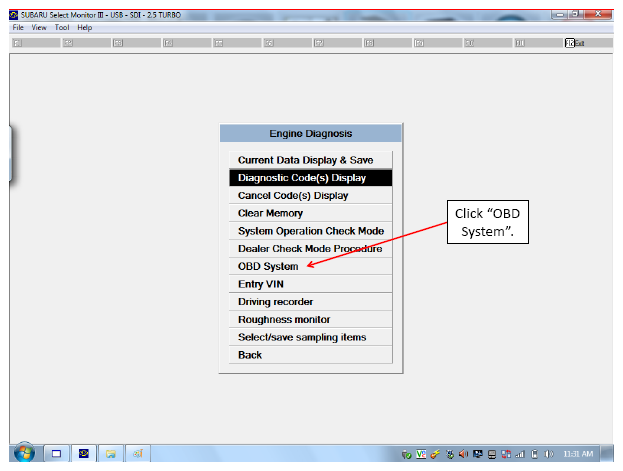Click the wired network tray icon
The width and height of the screenshot is (623, 471).
[x=492, y=454]
